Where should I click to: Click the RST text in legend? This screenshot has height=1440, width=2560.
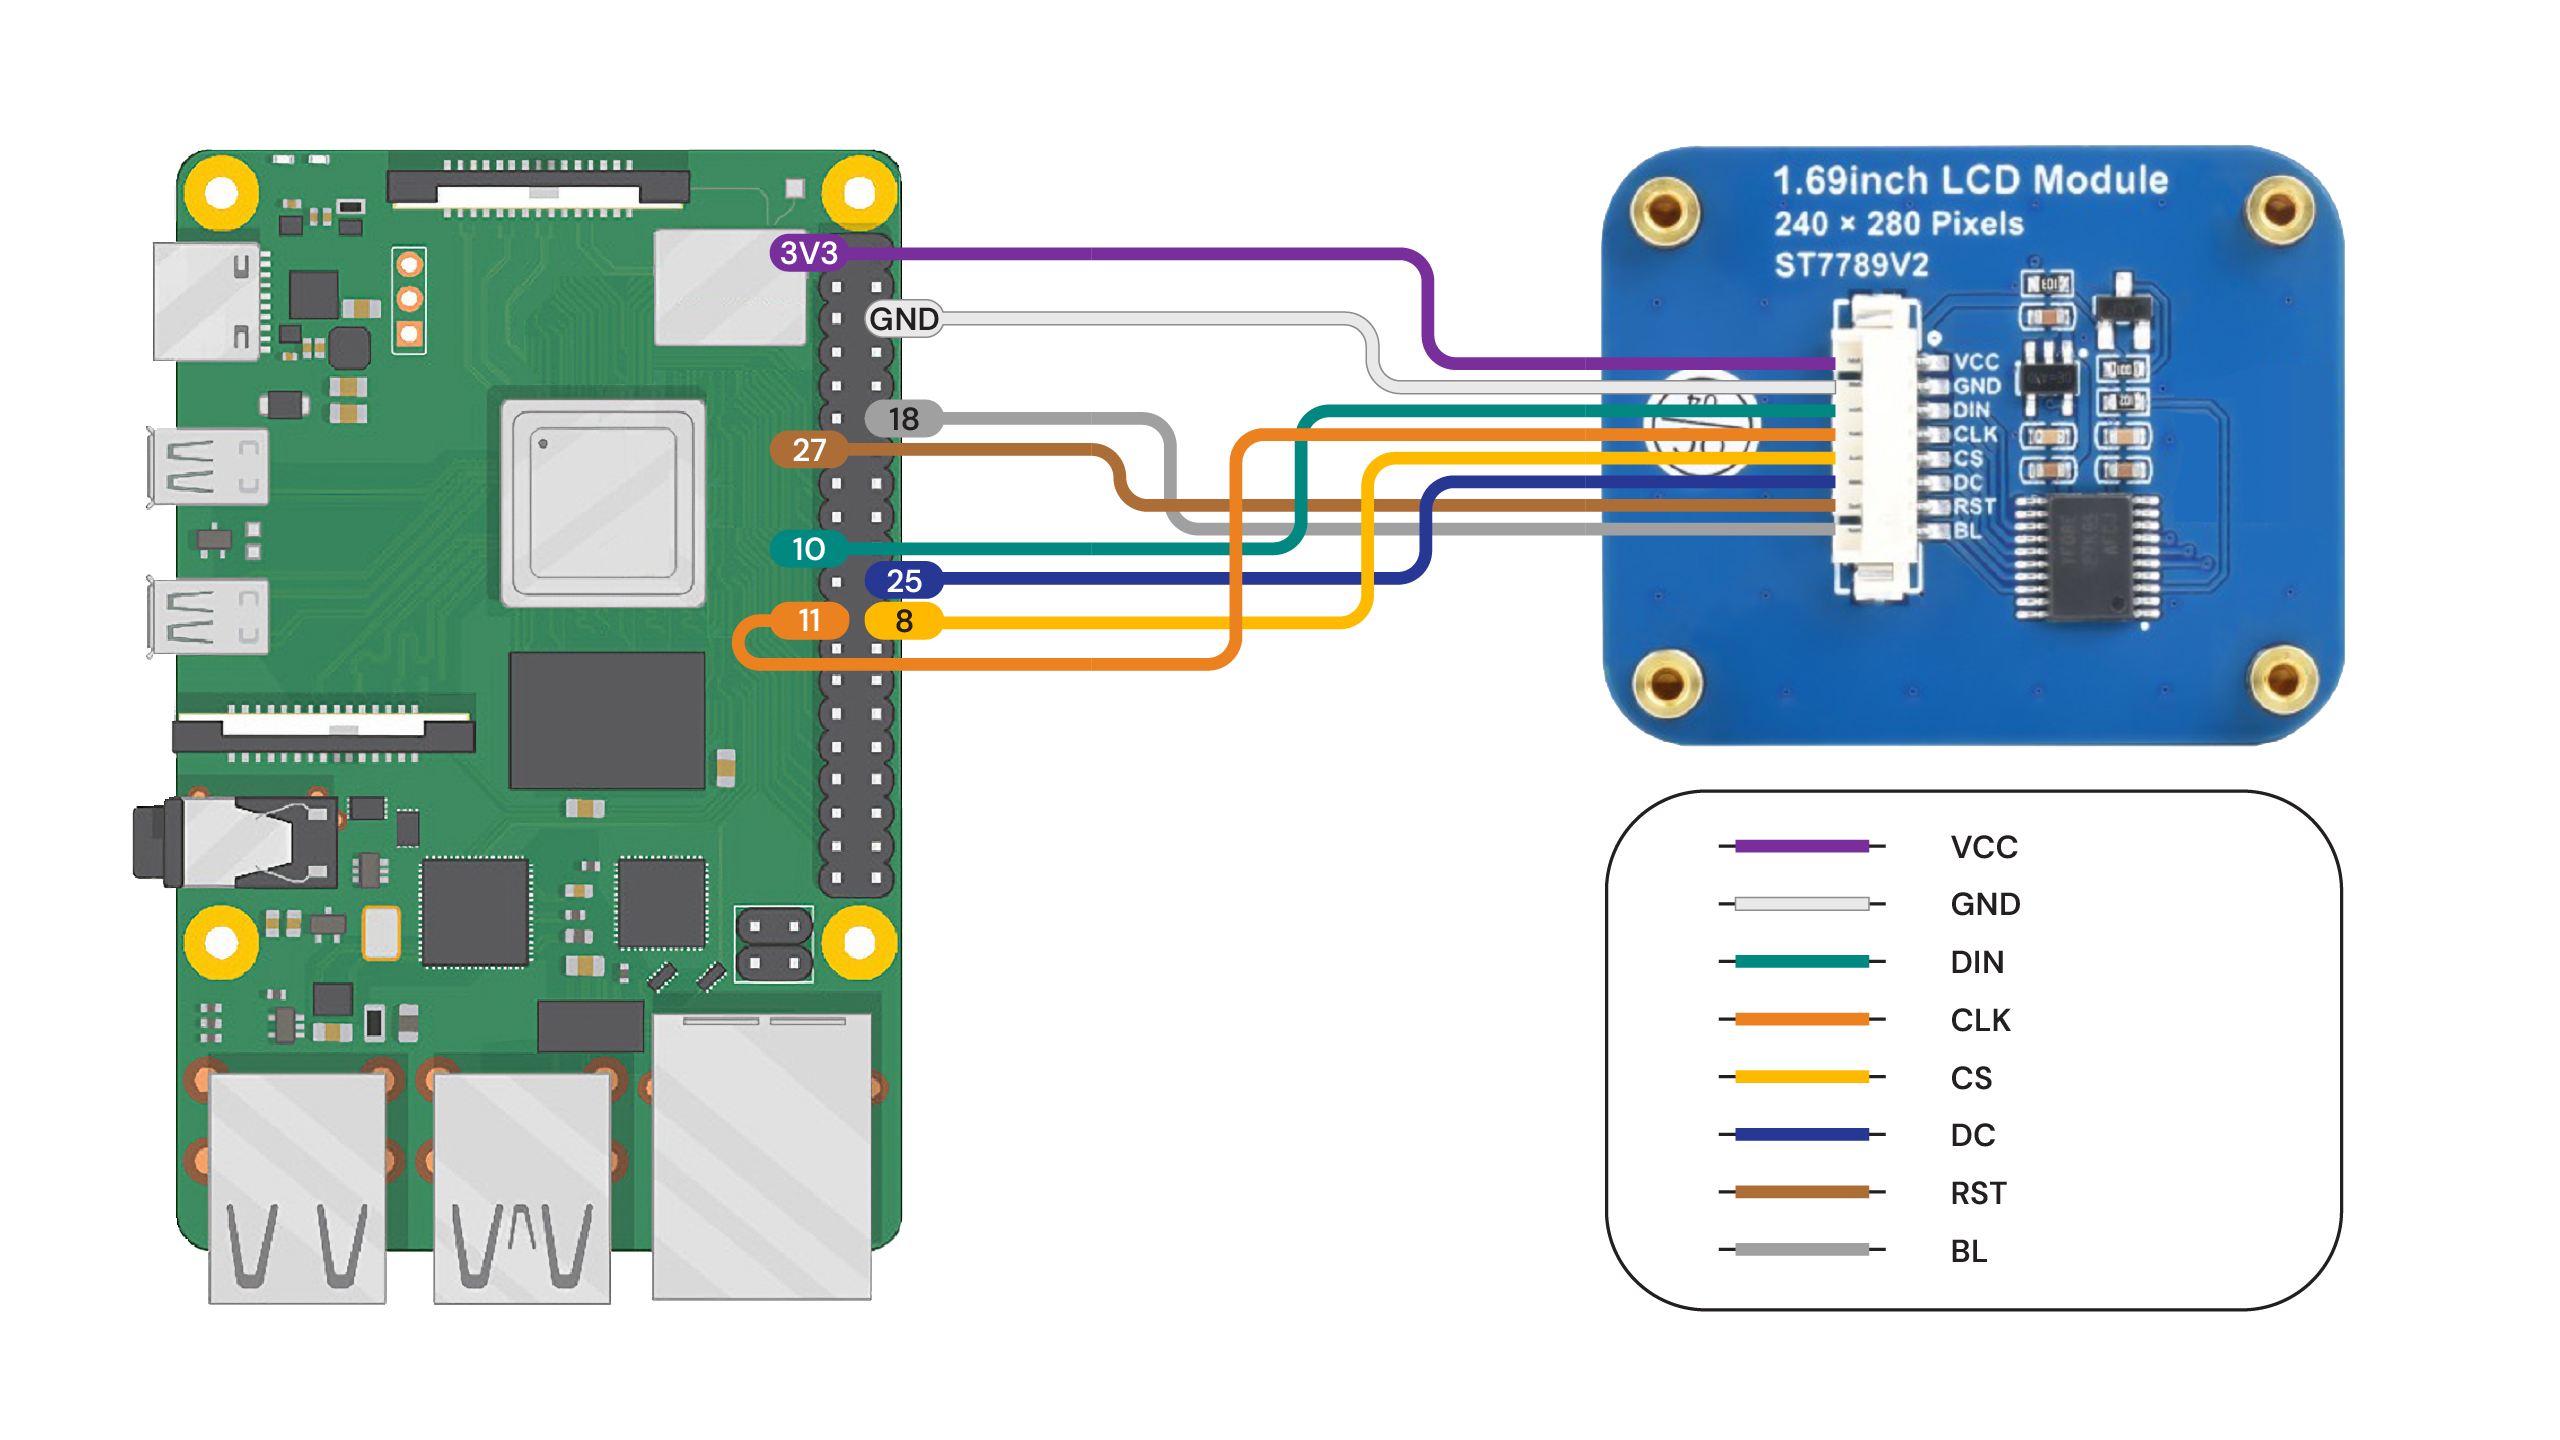pyautogui.click(x=1977, y=1193)
